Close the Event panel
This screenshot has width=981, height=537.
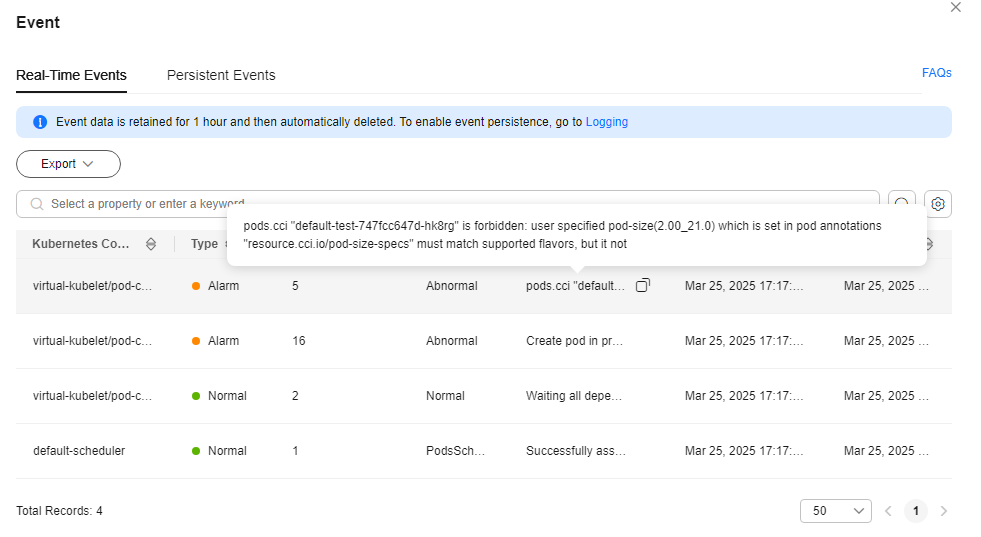pyautogui.click(x=955, y=8)
